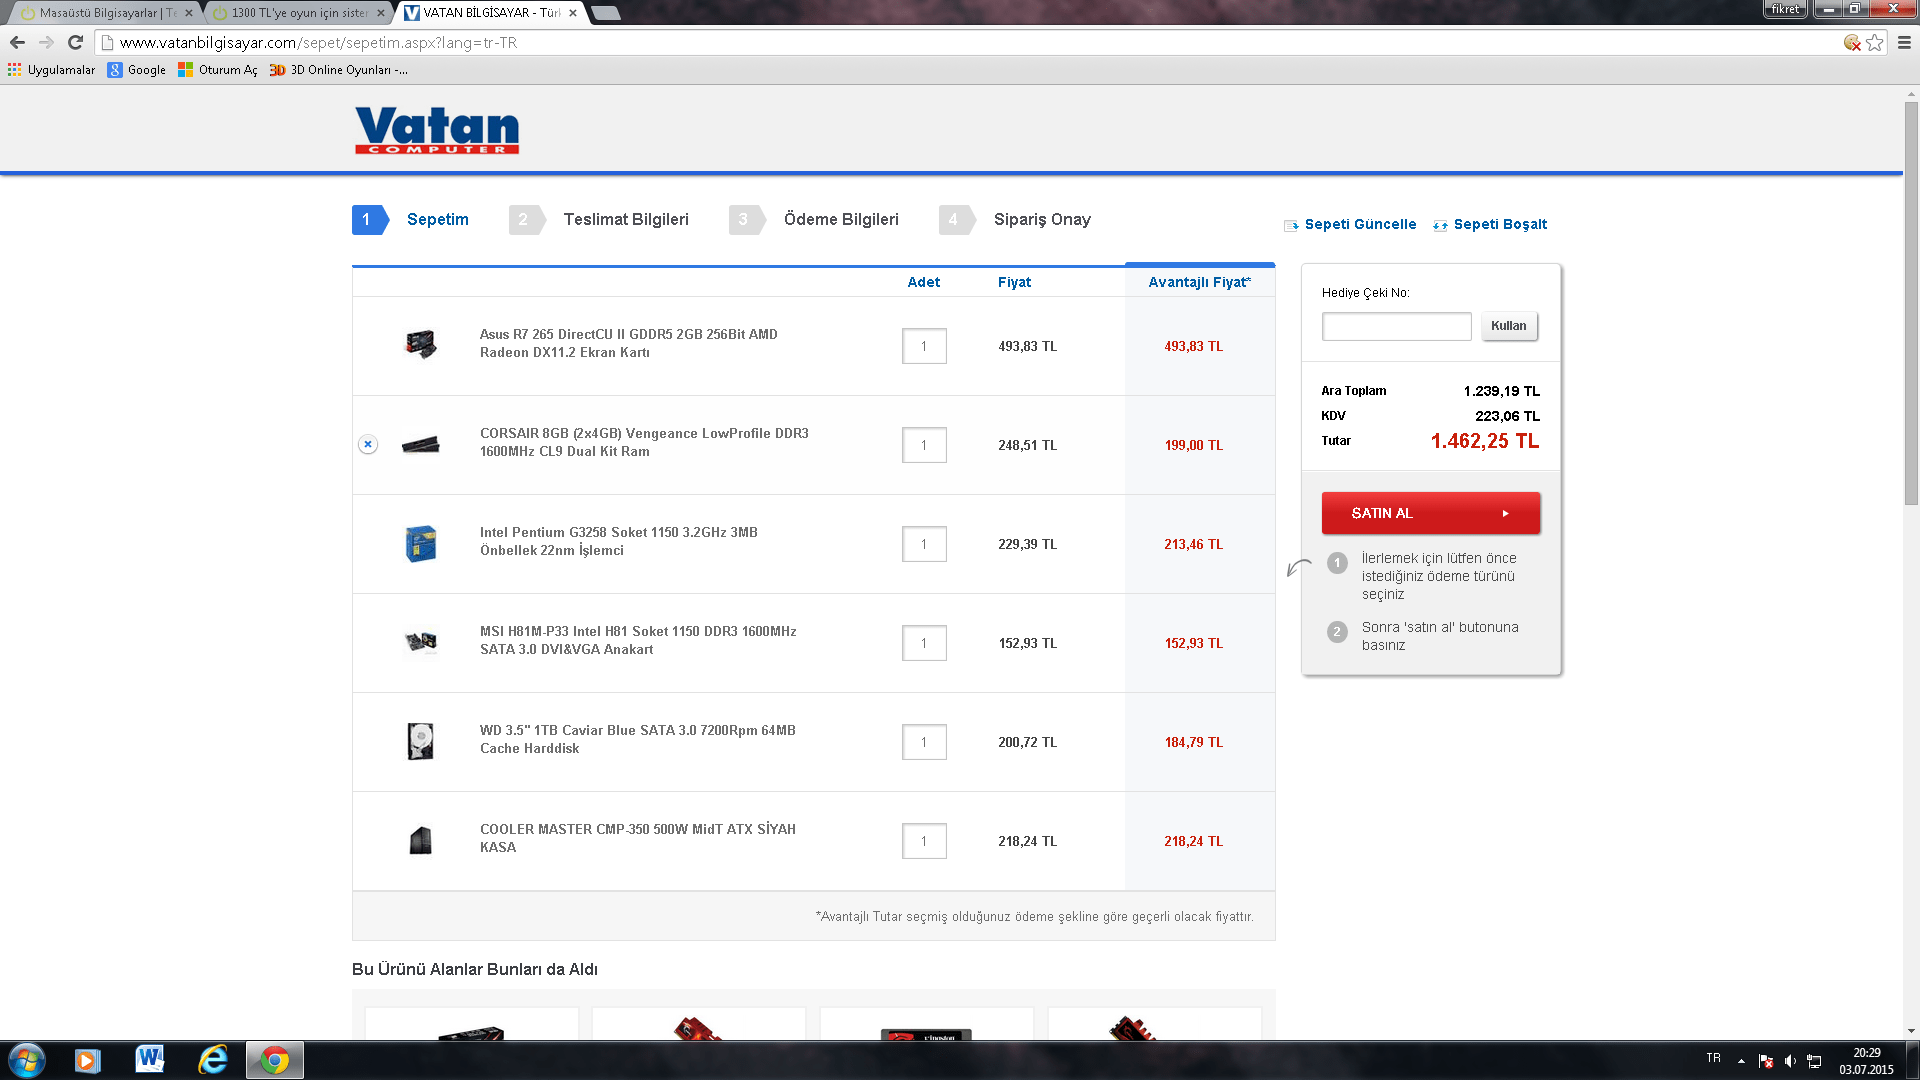This screenshot has width=1920, height=1080.
Task: Click the WD Caviar Blue harddisk image
Action: [420, 741]
